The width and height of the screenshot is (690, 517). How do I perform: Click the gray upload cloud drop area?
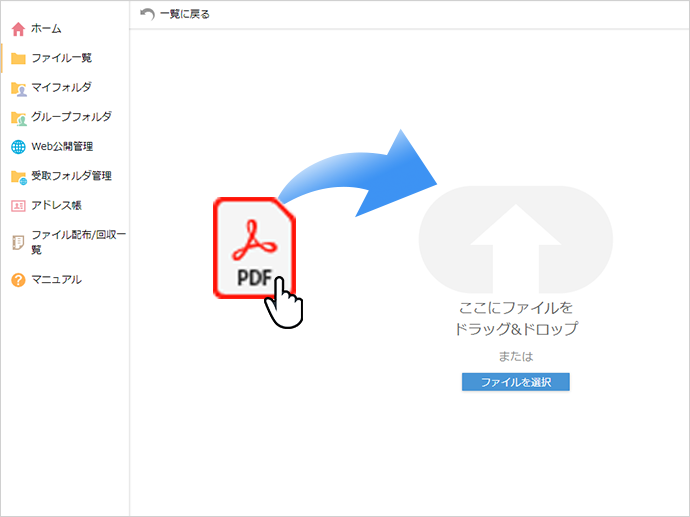[x=516, y=240]
